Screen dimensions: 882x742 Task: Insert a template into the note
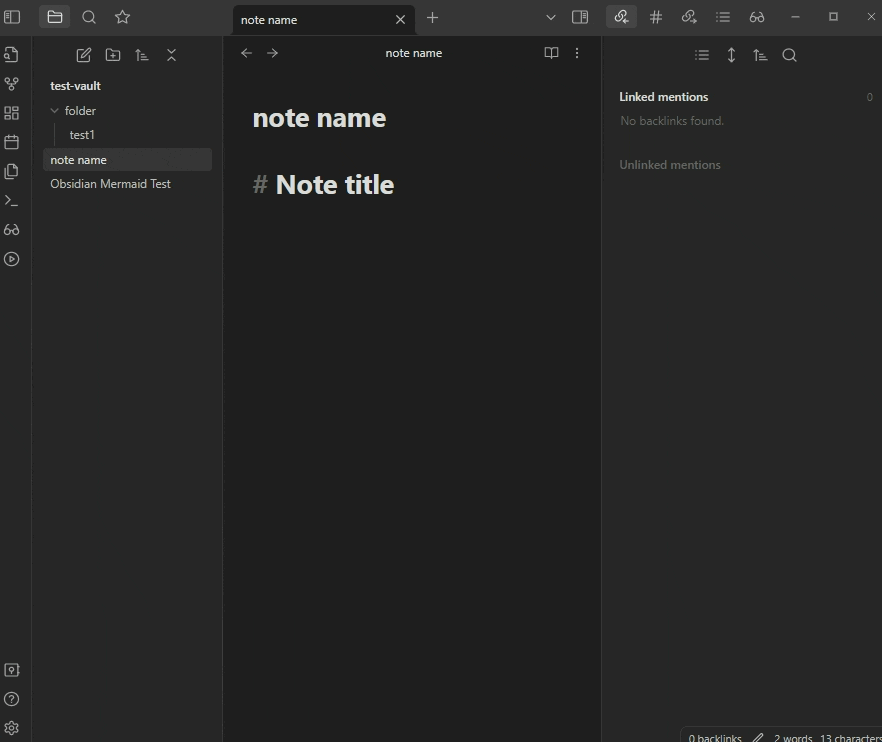(12, 170)
